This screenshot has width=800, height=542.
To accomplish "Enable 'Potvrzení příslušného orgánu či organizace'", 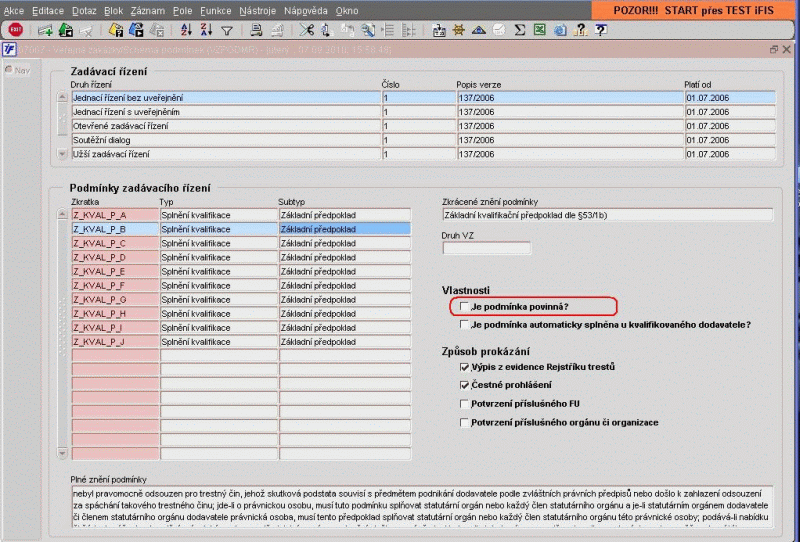I will coord(464,423).
